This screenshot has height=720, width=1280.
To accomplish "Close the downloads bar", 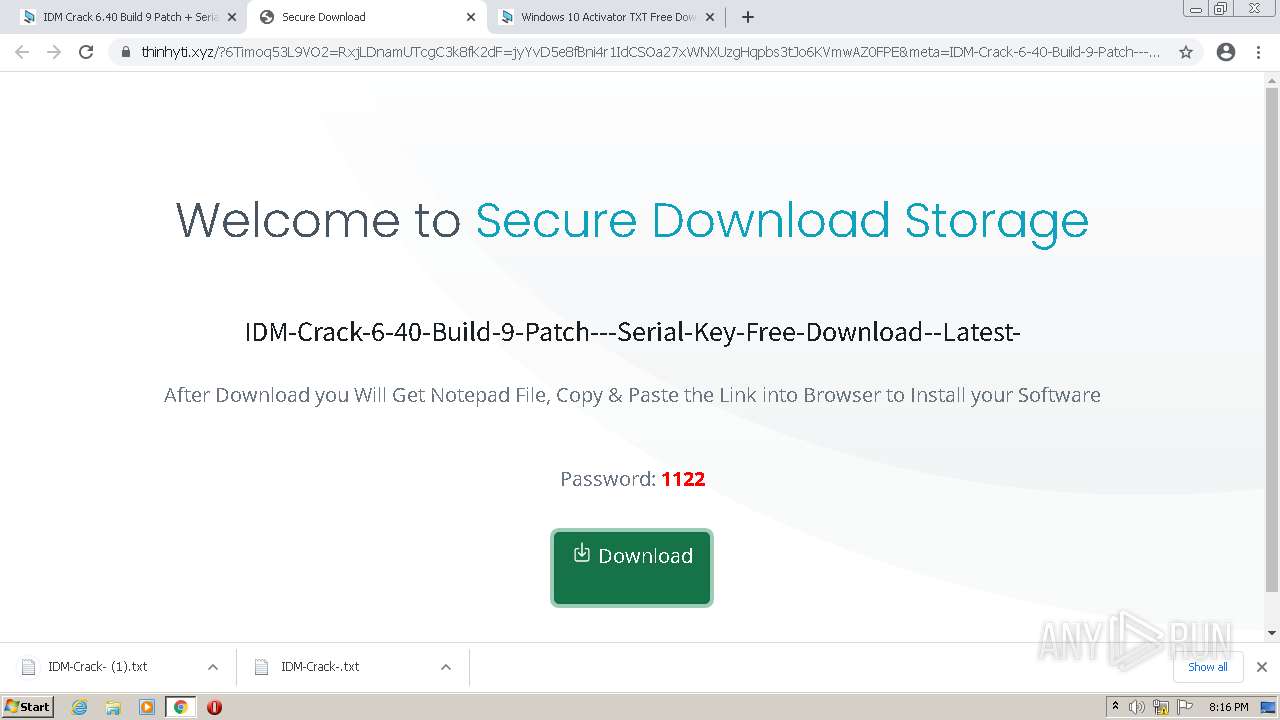I will (x=1262, y=667).
